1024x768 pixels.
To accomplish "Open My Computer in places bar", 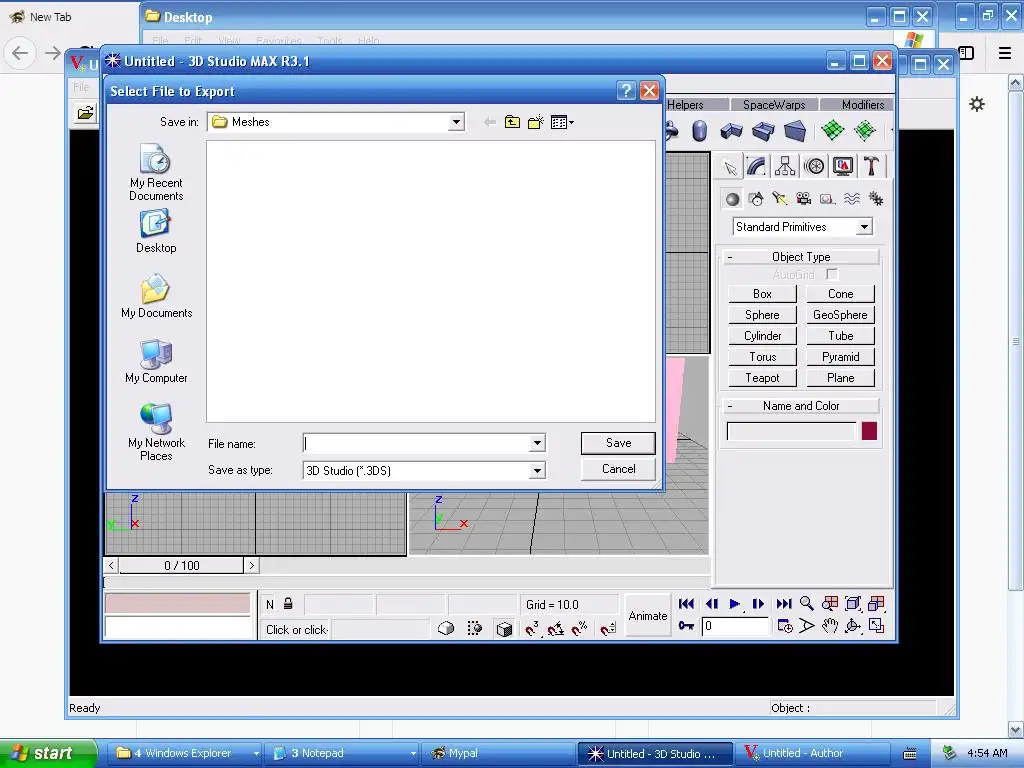I will tap(156, 361).
